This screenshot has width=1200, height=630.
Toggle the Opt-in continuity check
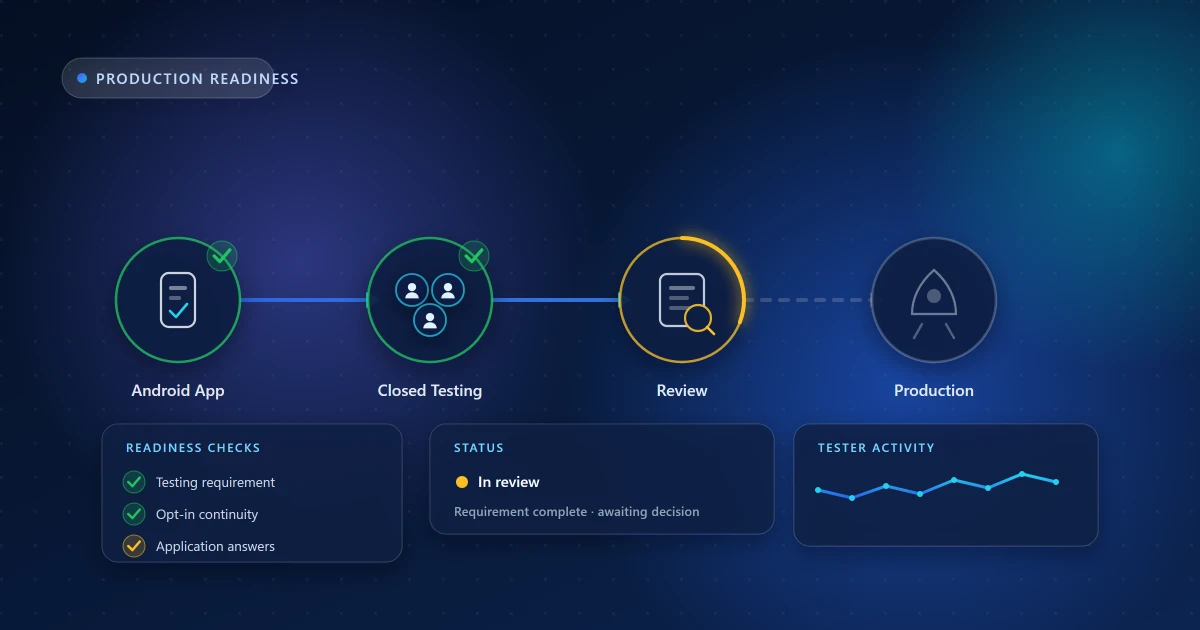click(x=134, y=514)
